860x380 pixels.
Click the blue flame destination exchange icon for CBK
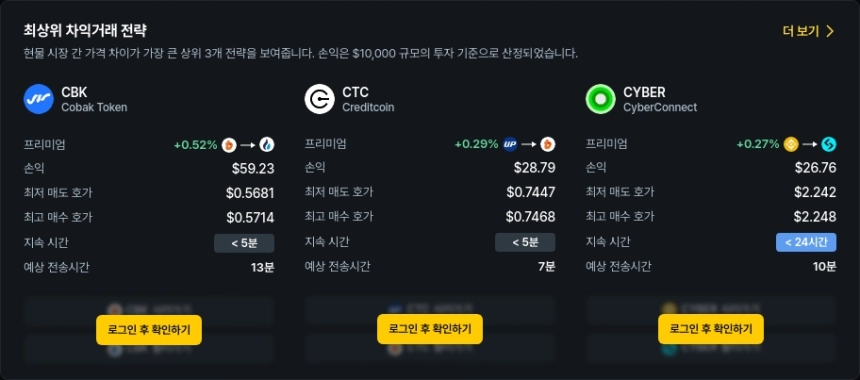(267, 145)
